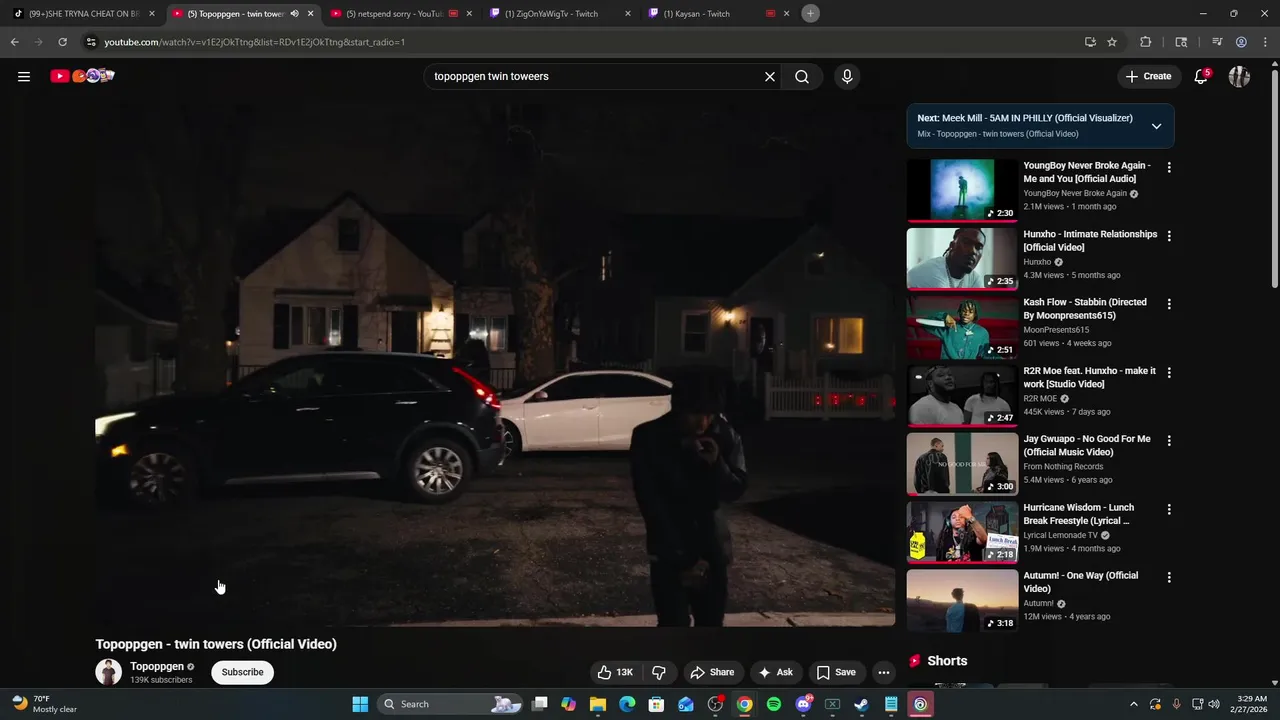Screen dimensions: 1280x720
Task: Dislike the video with the thumbs down
Action: click(x=659, y=672)
